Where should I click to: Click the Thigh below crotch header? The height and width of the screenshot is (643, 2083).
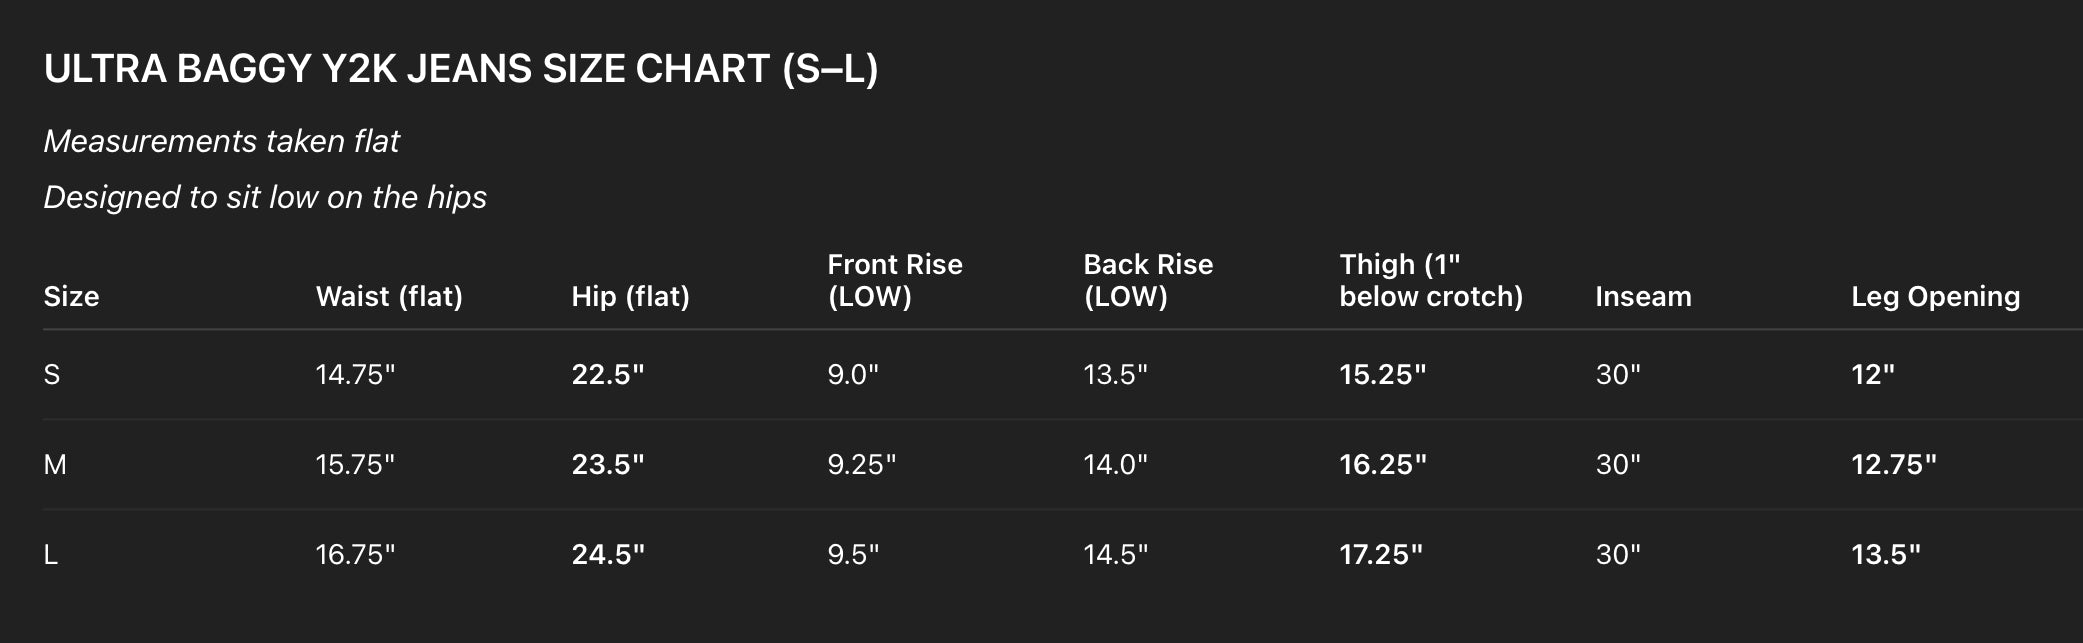1430,280
